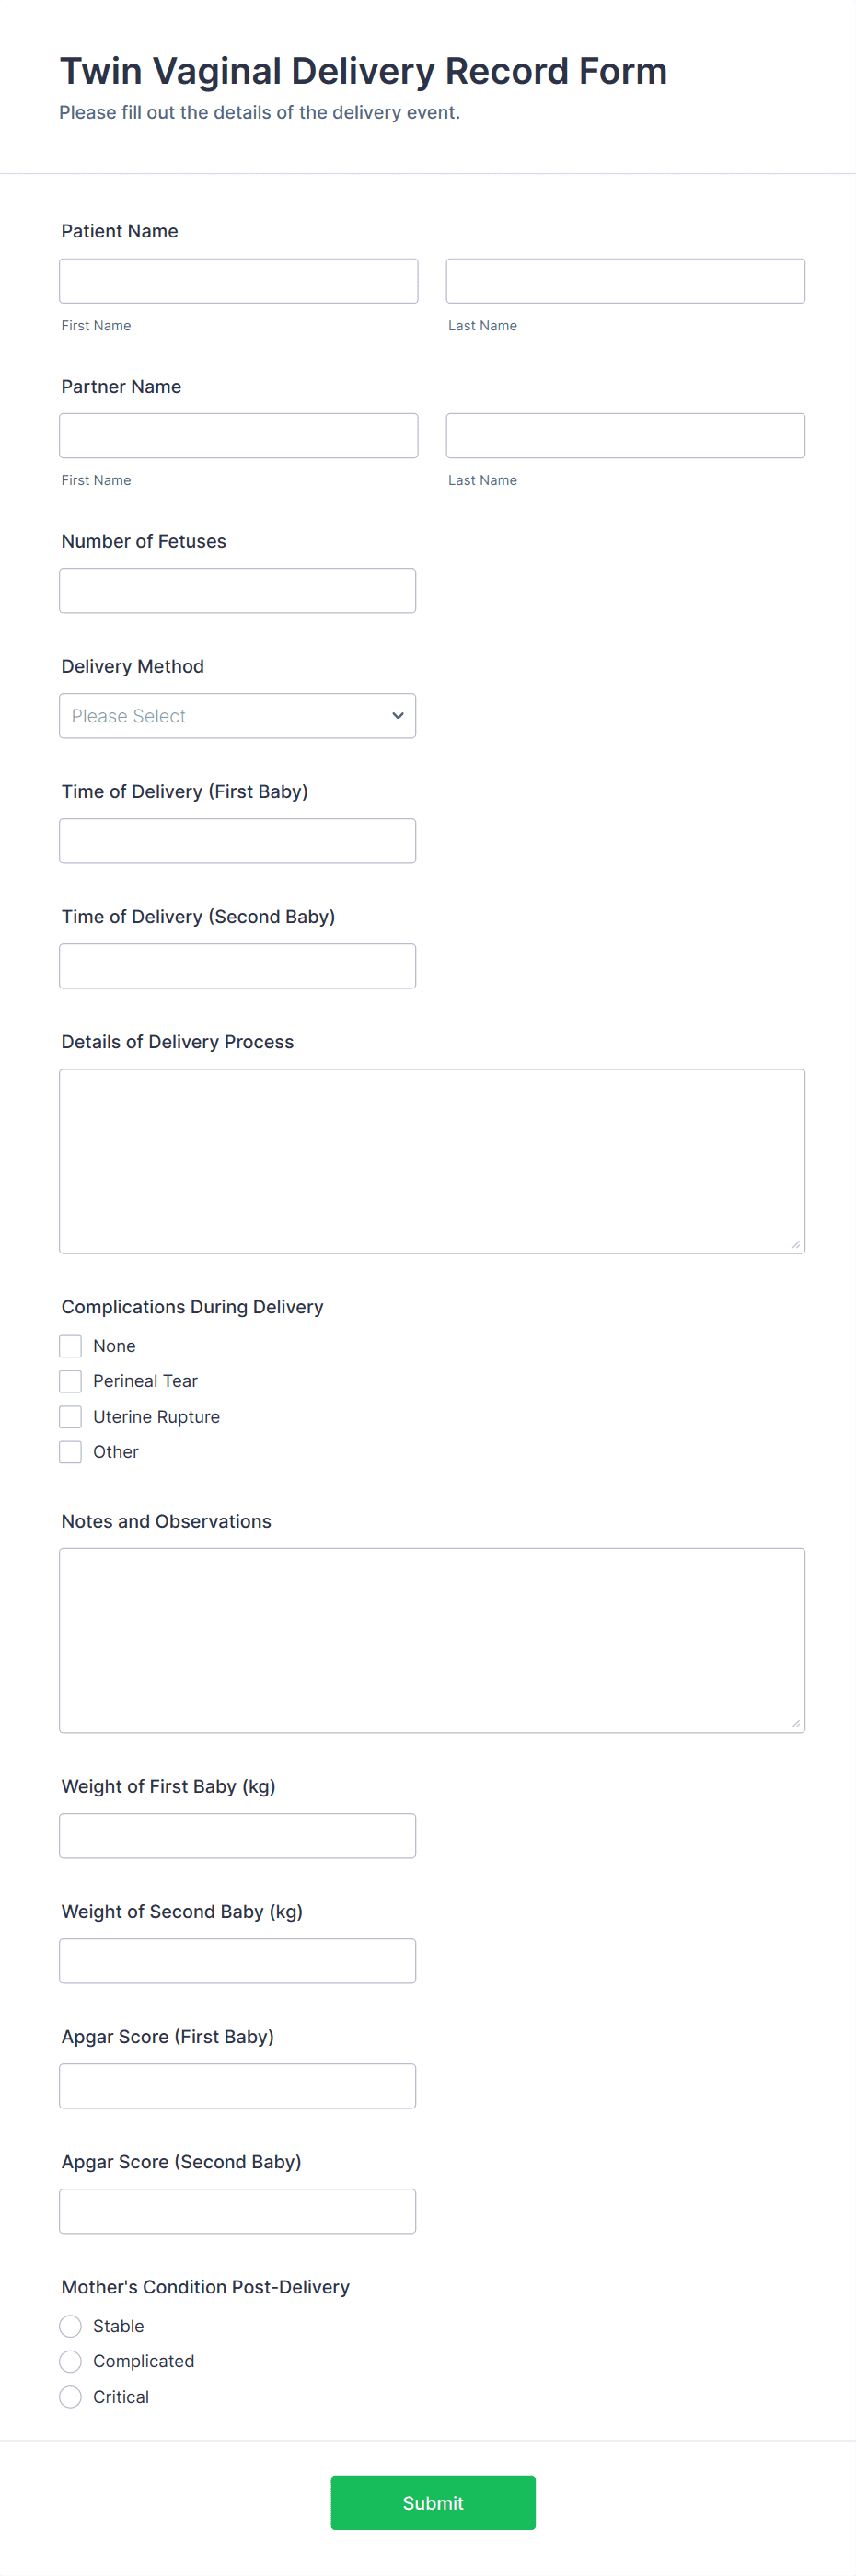Click the Notes and Observations textarea
Viewport: 856px width, 2576px height.
(432, 1640)
